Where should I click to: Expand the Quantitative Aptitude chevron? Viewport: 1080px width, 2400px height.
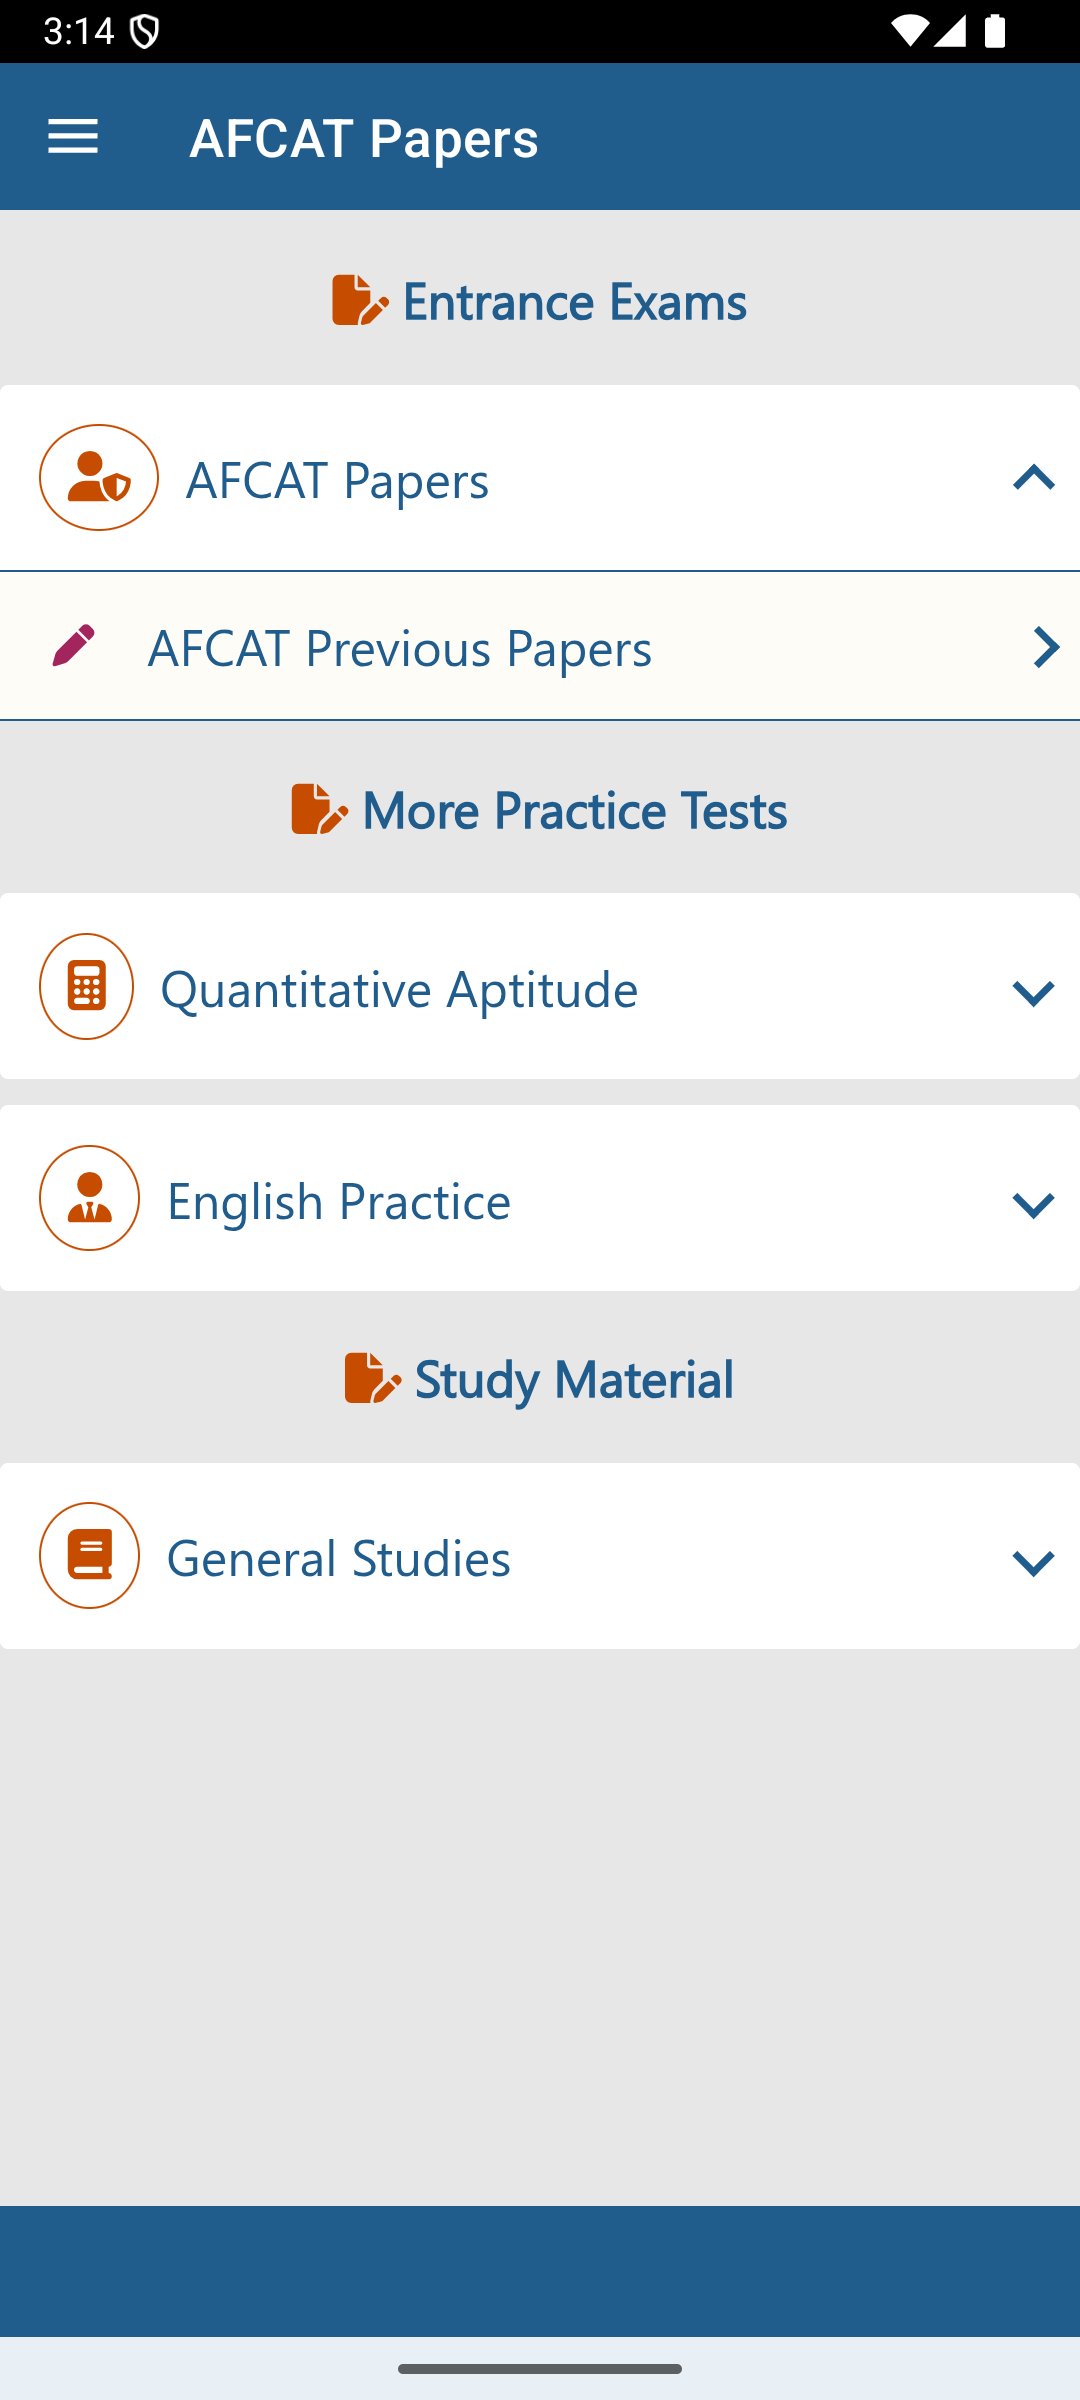point(1033,992)
